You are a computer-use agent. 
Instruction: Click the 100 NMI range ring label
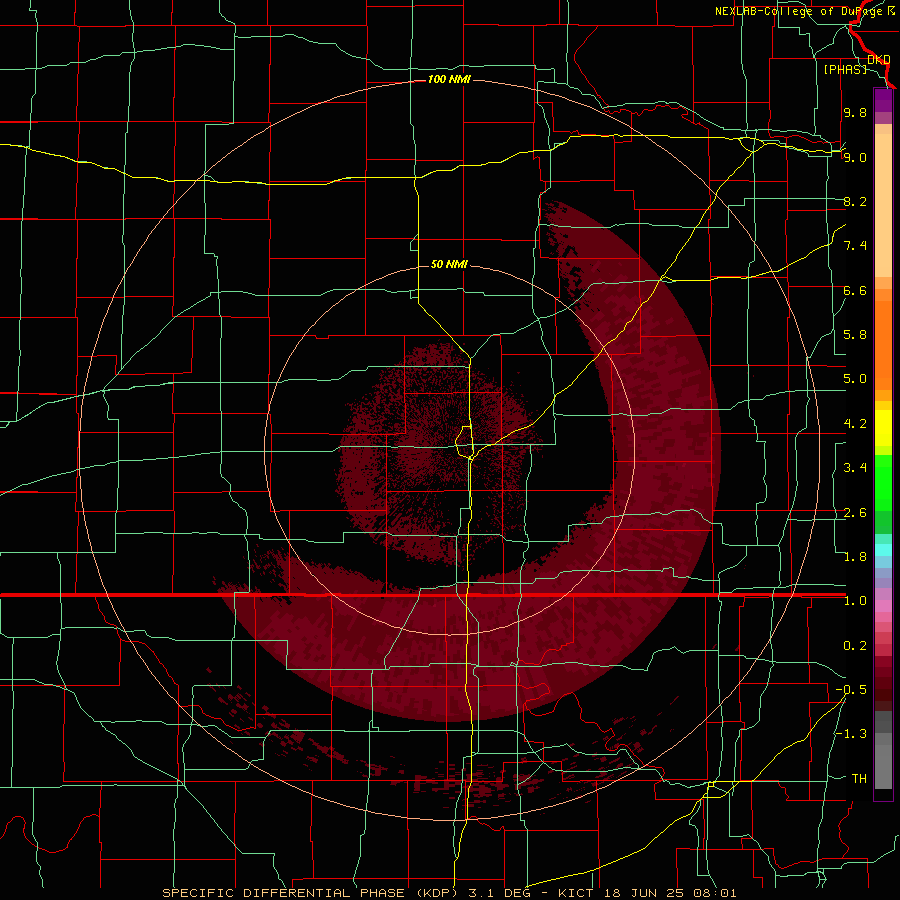[449, 79]
